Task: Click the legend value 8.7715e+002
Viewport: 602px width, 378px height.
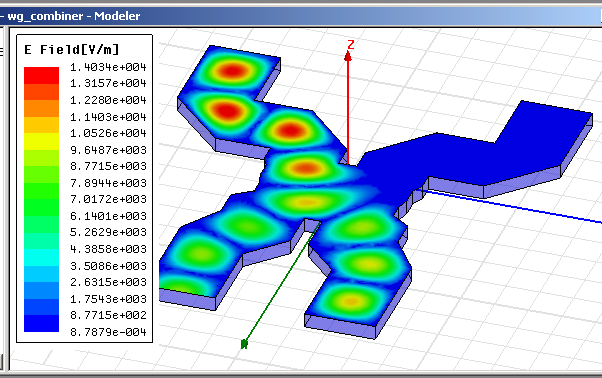Action: [x=108, y=315]
